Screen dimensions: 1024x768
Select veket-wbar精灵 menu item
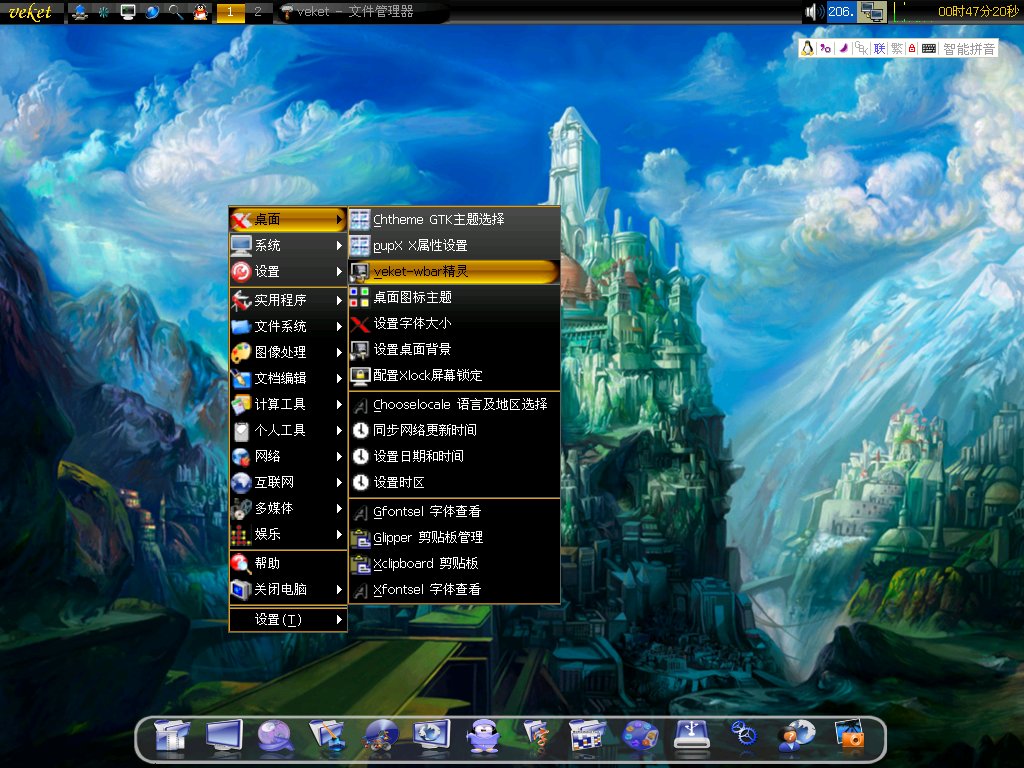455,272
